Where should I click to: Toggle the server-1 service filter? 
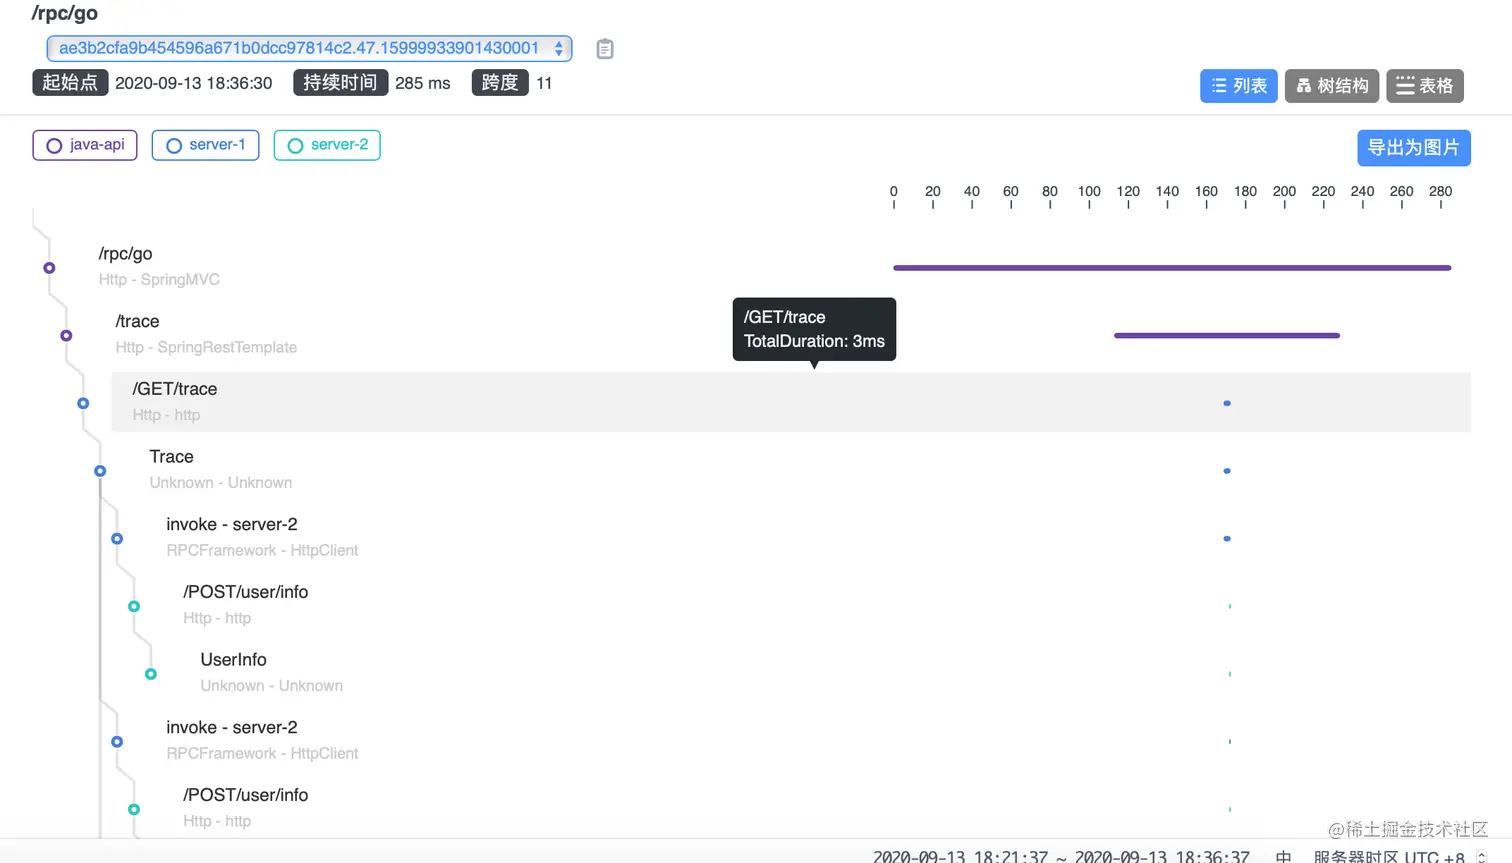pyautogui.click(x=205, y=145)
